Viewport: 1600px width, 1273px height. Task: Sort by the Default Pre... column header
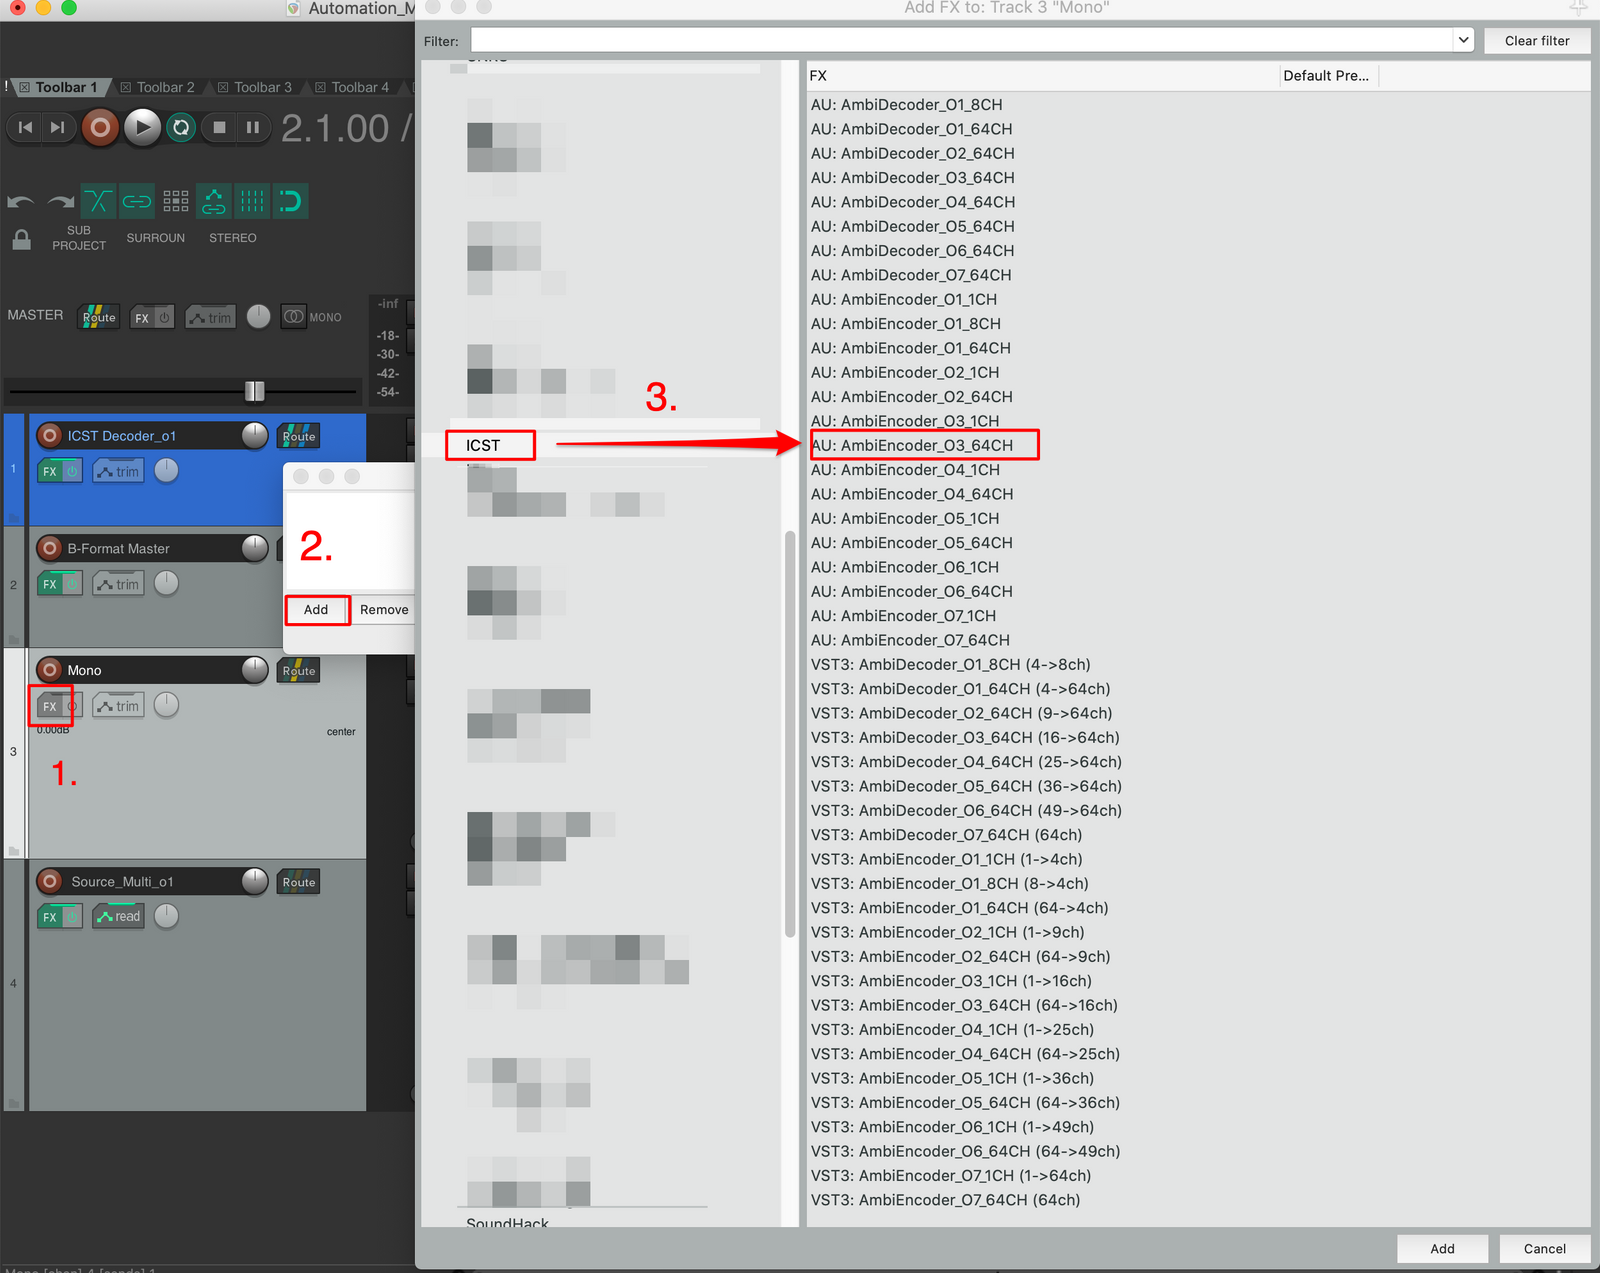click(1328, 76)
